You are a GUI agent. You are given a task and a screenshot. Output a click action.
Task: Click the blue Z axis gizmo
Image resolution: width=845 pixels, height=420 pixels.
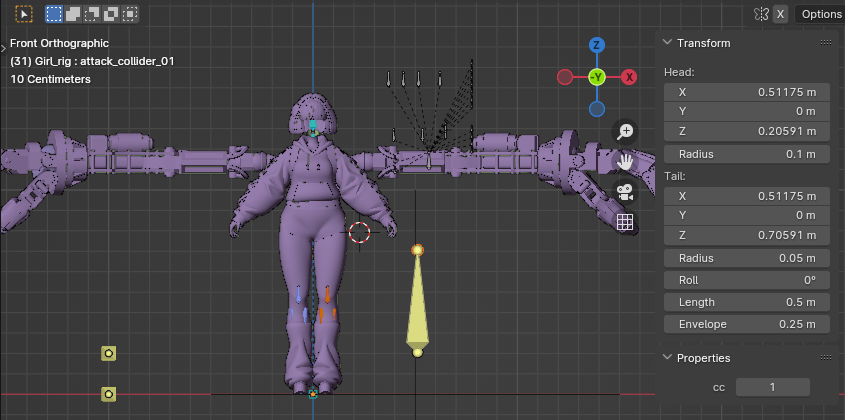(596, 45)
